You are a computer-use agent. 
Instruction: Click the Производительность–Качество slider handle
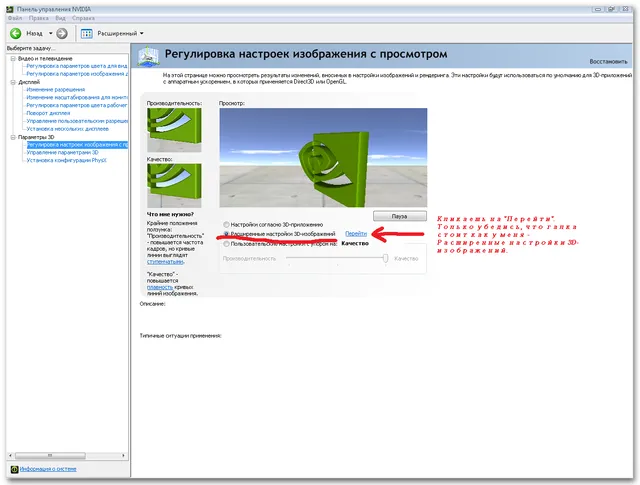pos(385,258)
